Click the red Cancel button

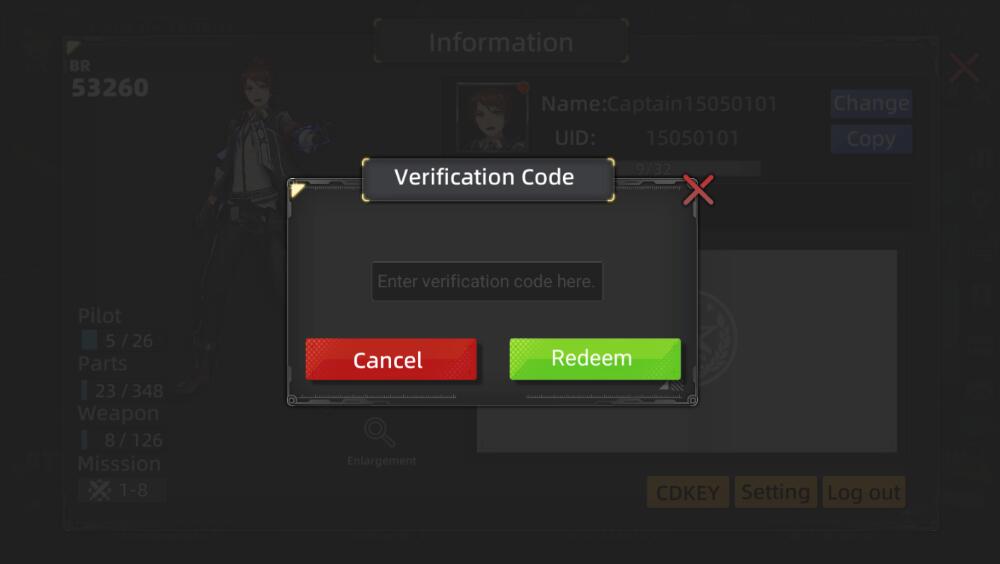tap(391, 359)
